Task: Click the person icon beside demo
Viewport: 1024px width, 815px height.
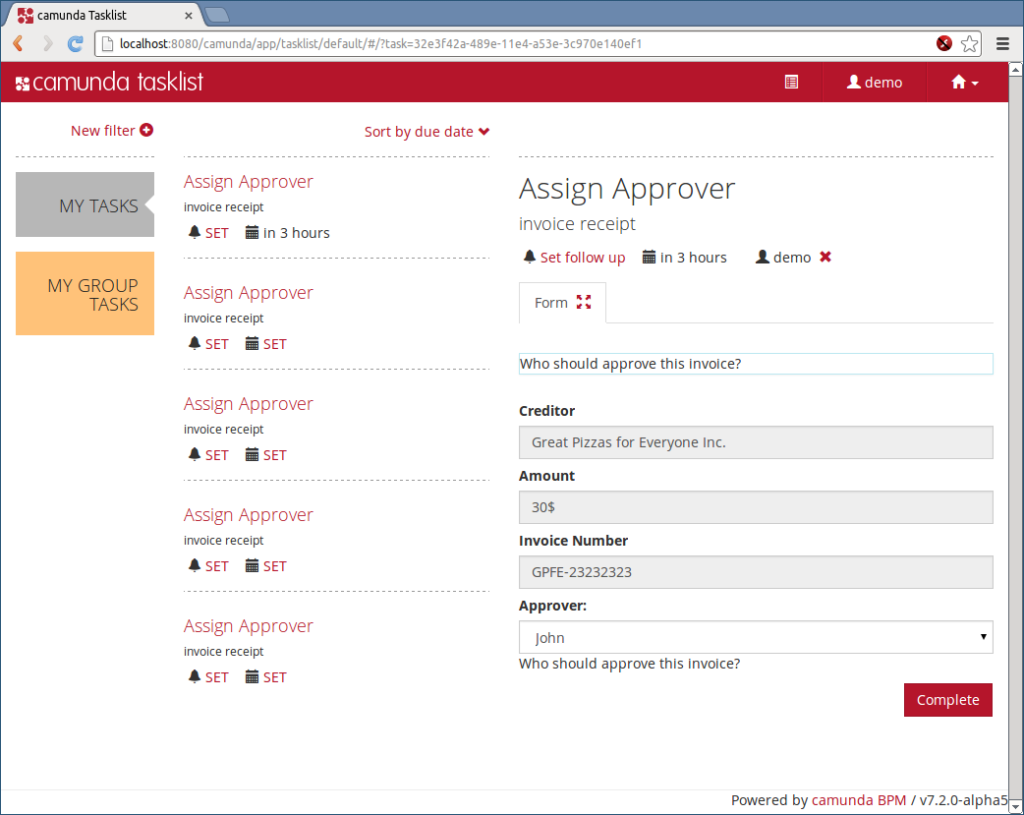Action: [852, 82]
